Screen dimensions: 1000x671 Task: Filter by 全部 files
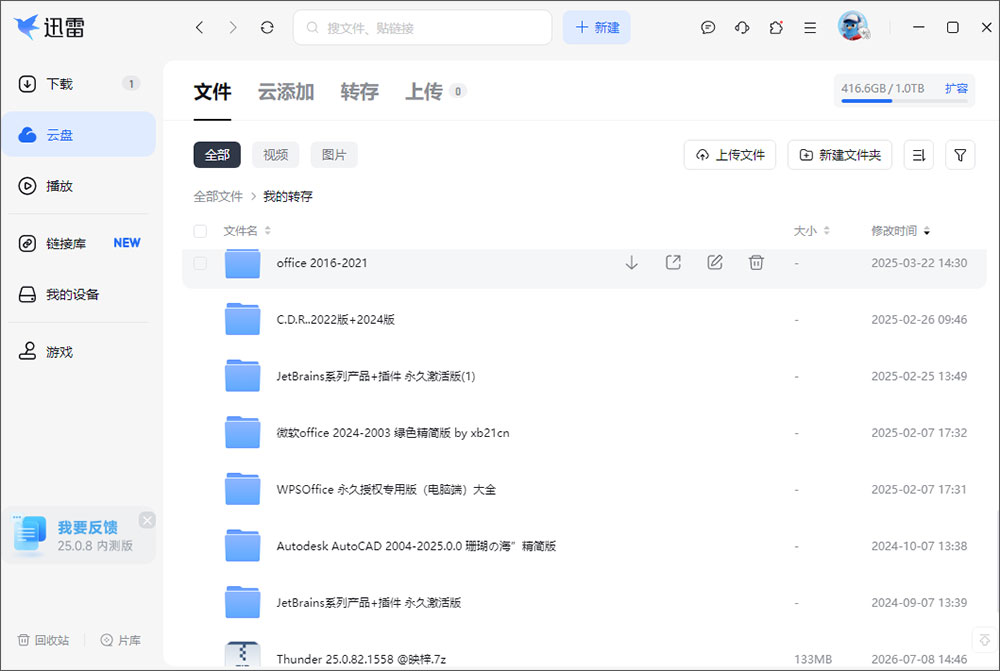217,155
